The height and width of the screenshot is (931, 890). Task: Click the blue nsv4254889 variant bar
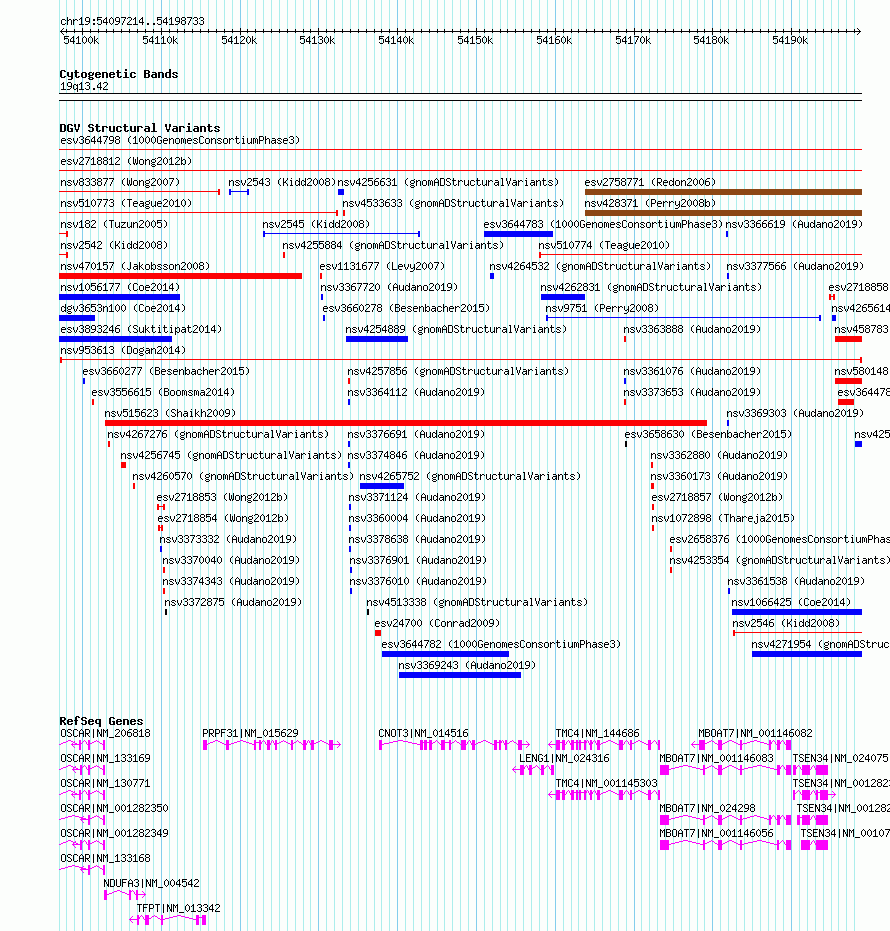377,339
